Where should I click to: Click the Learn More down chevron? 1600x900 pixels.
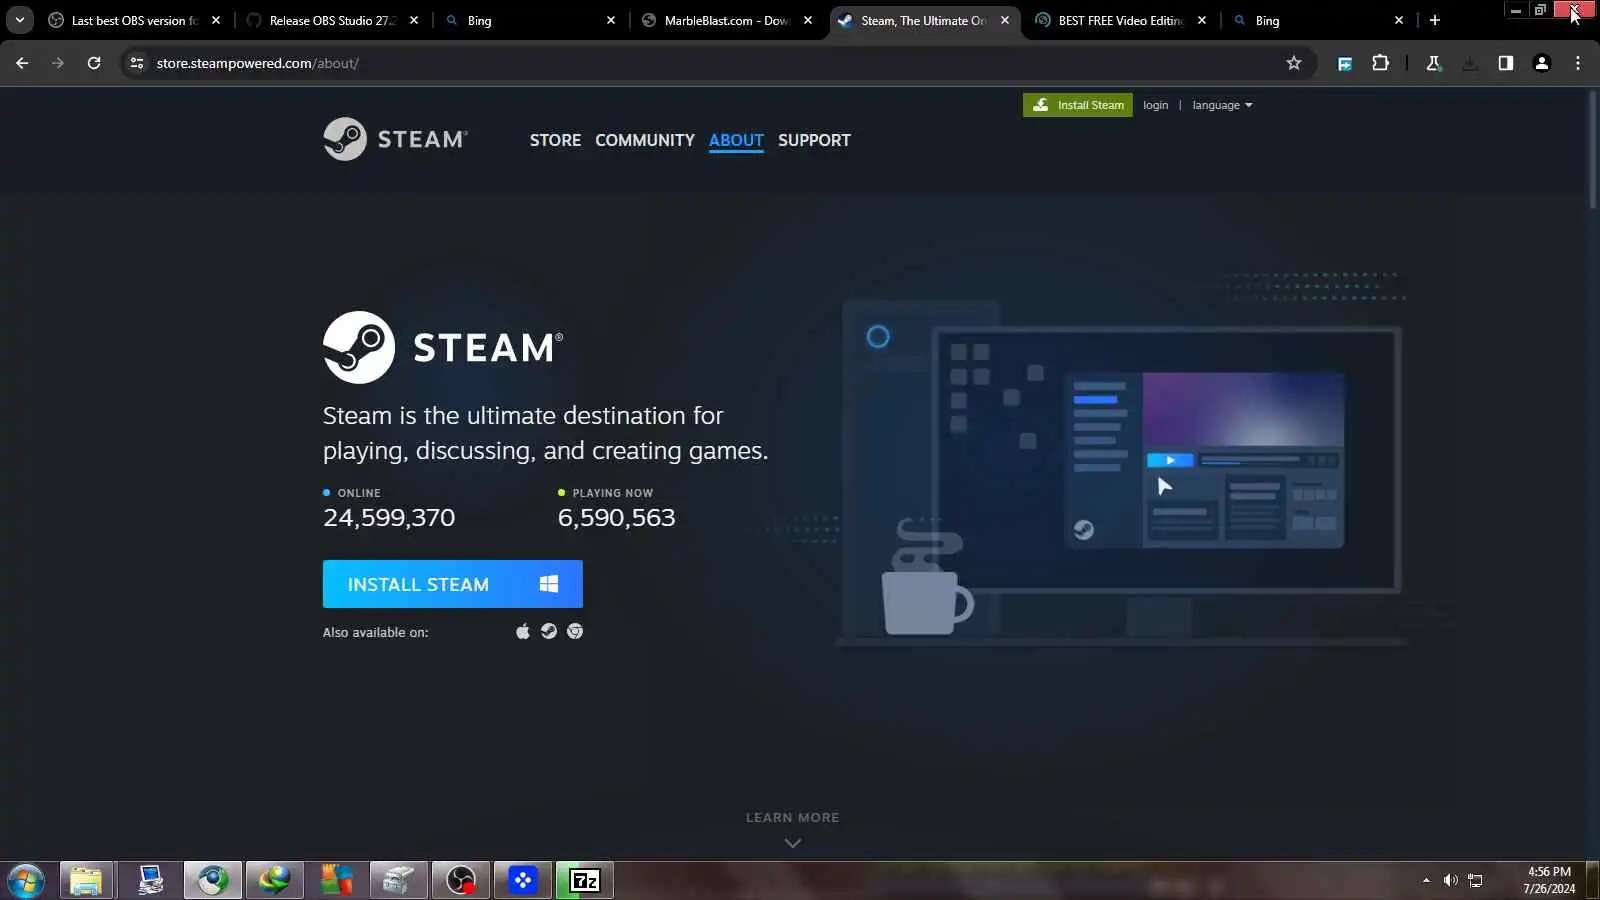pos(793,843)
